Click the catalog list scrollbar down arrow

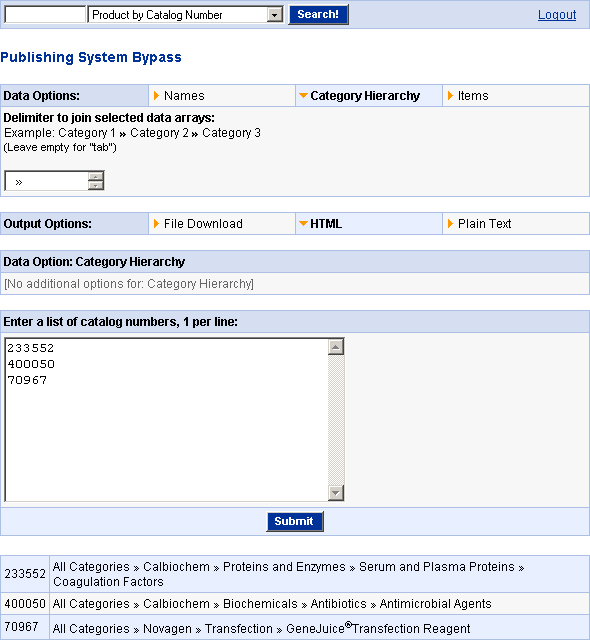click(x=336, y=493)
